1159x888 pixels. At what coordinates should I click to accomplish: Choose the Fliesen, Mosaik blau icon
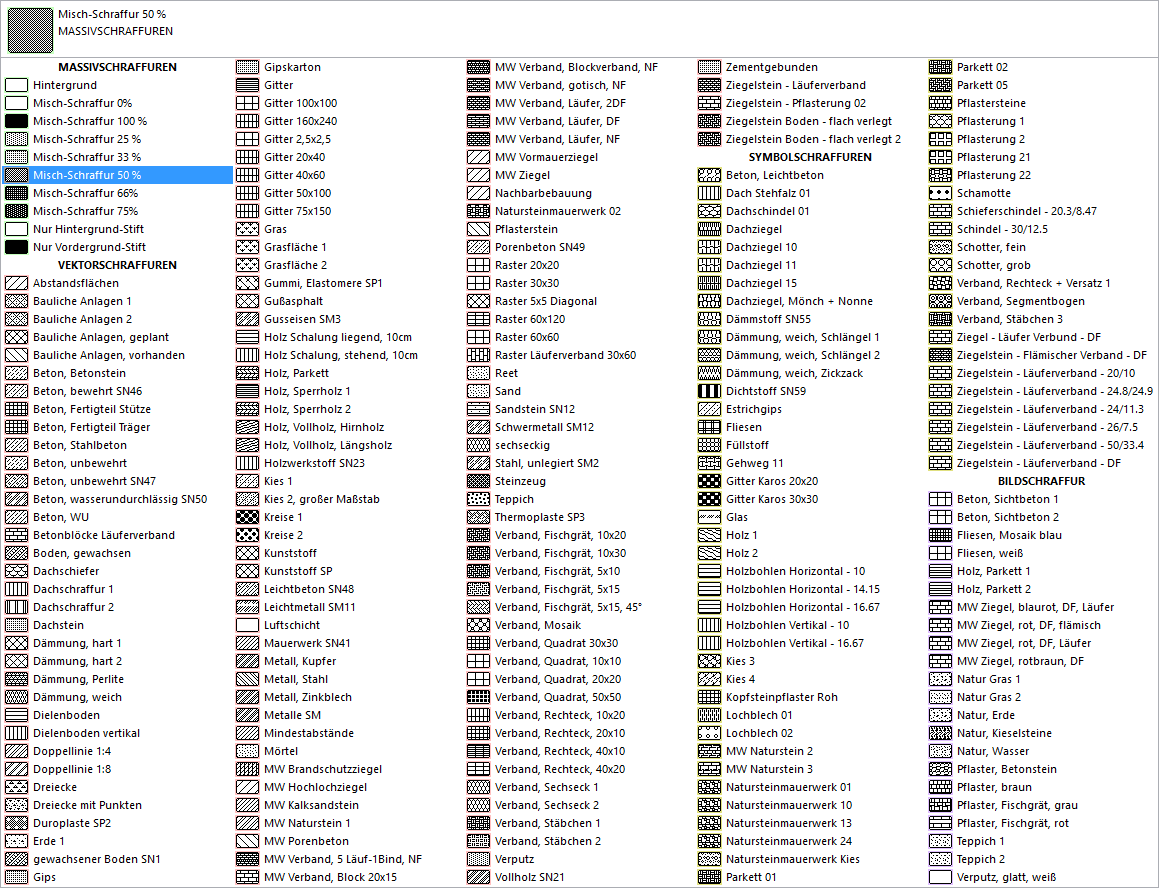pos(940,535)
